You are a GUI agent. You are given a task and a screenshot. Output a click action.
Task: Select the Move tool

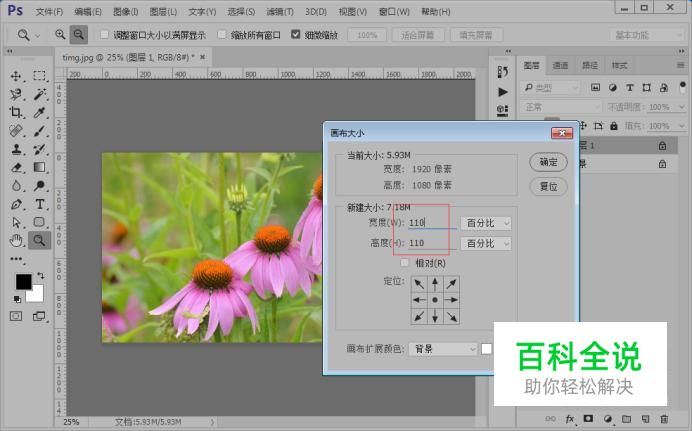(x=16, y=76)
